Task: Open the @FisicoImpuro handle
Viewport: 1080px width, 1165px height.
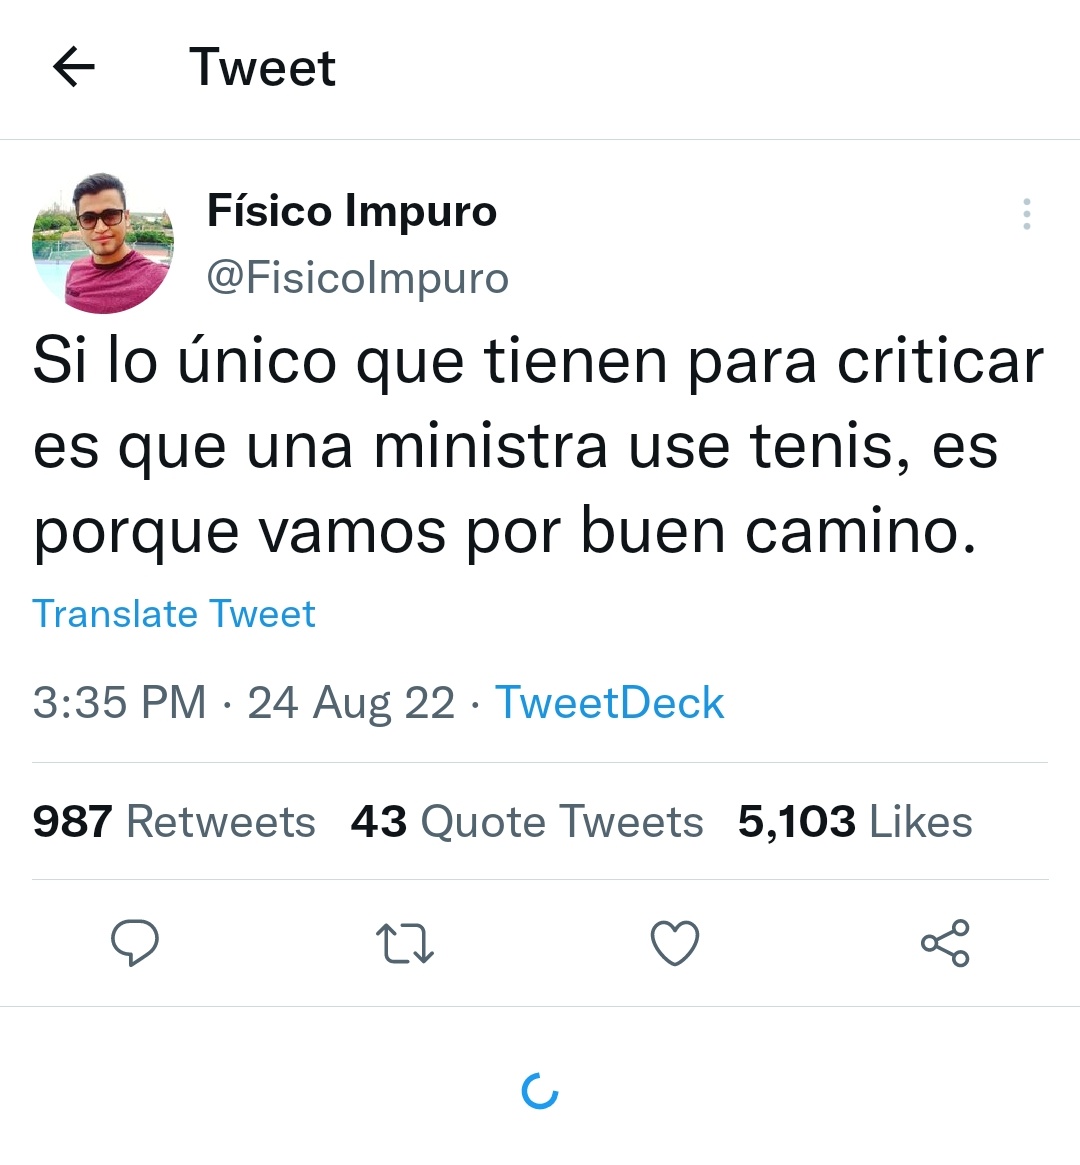Action: [x=357, y=279]
